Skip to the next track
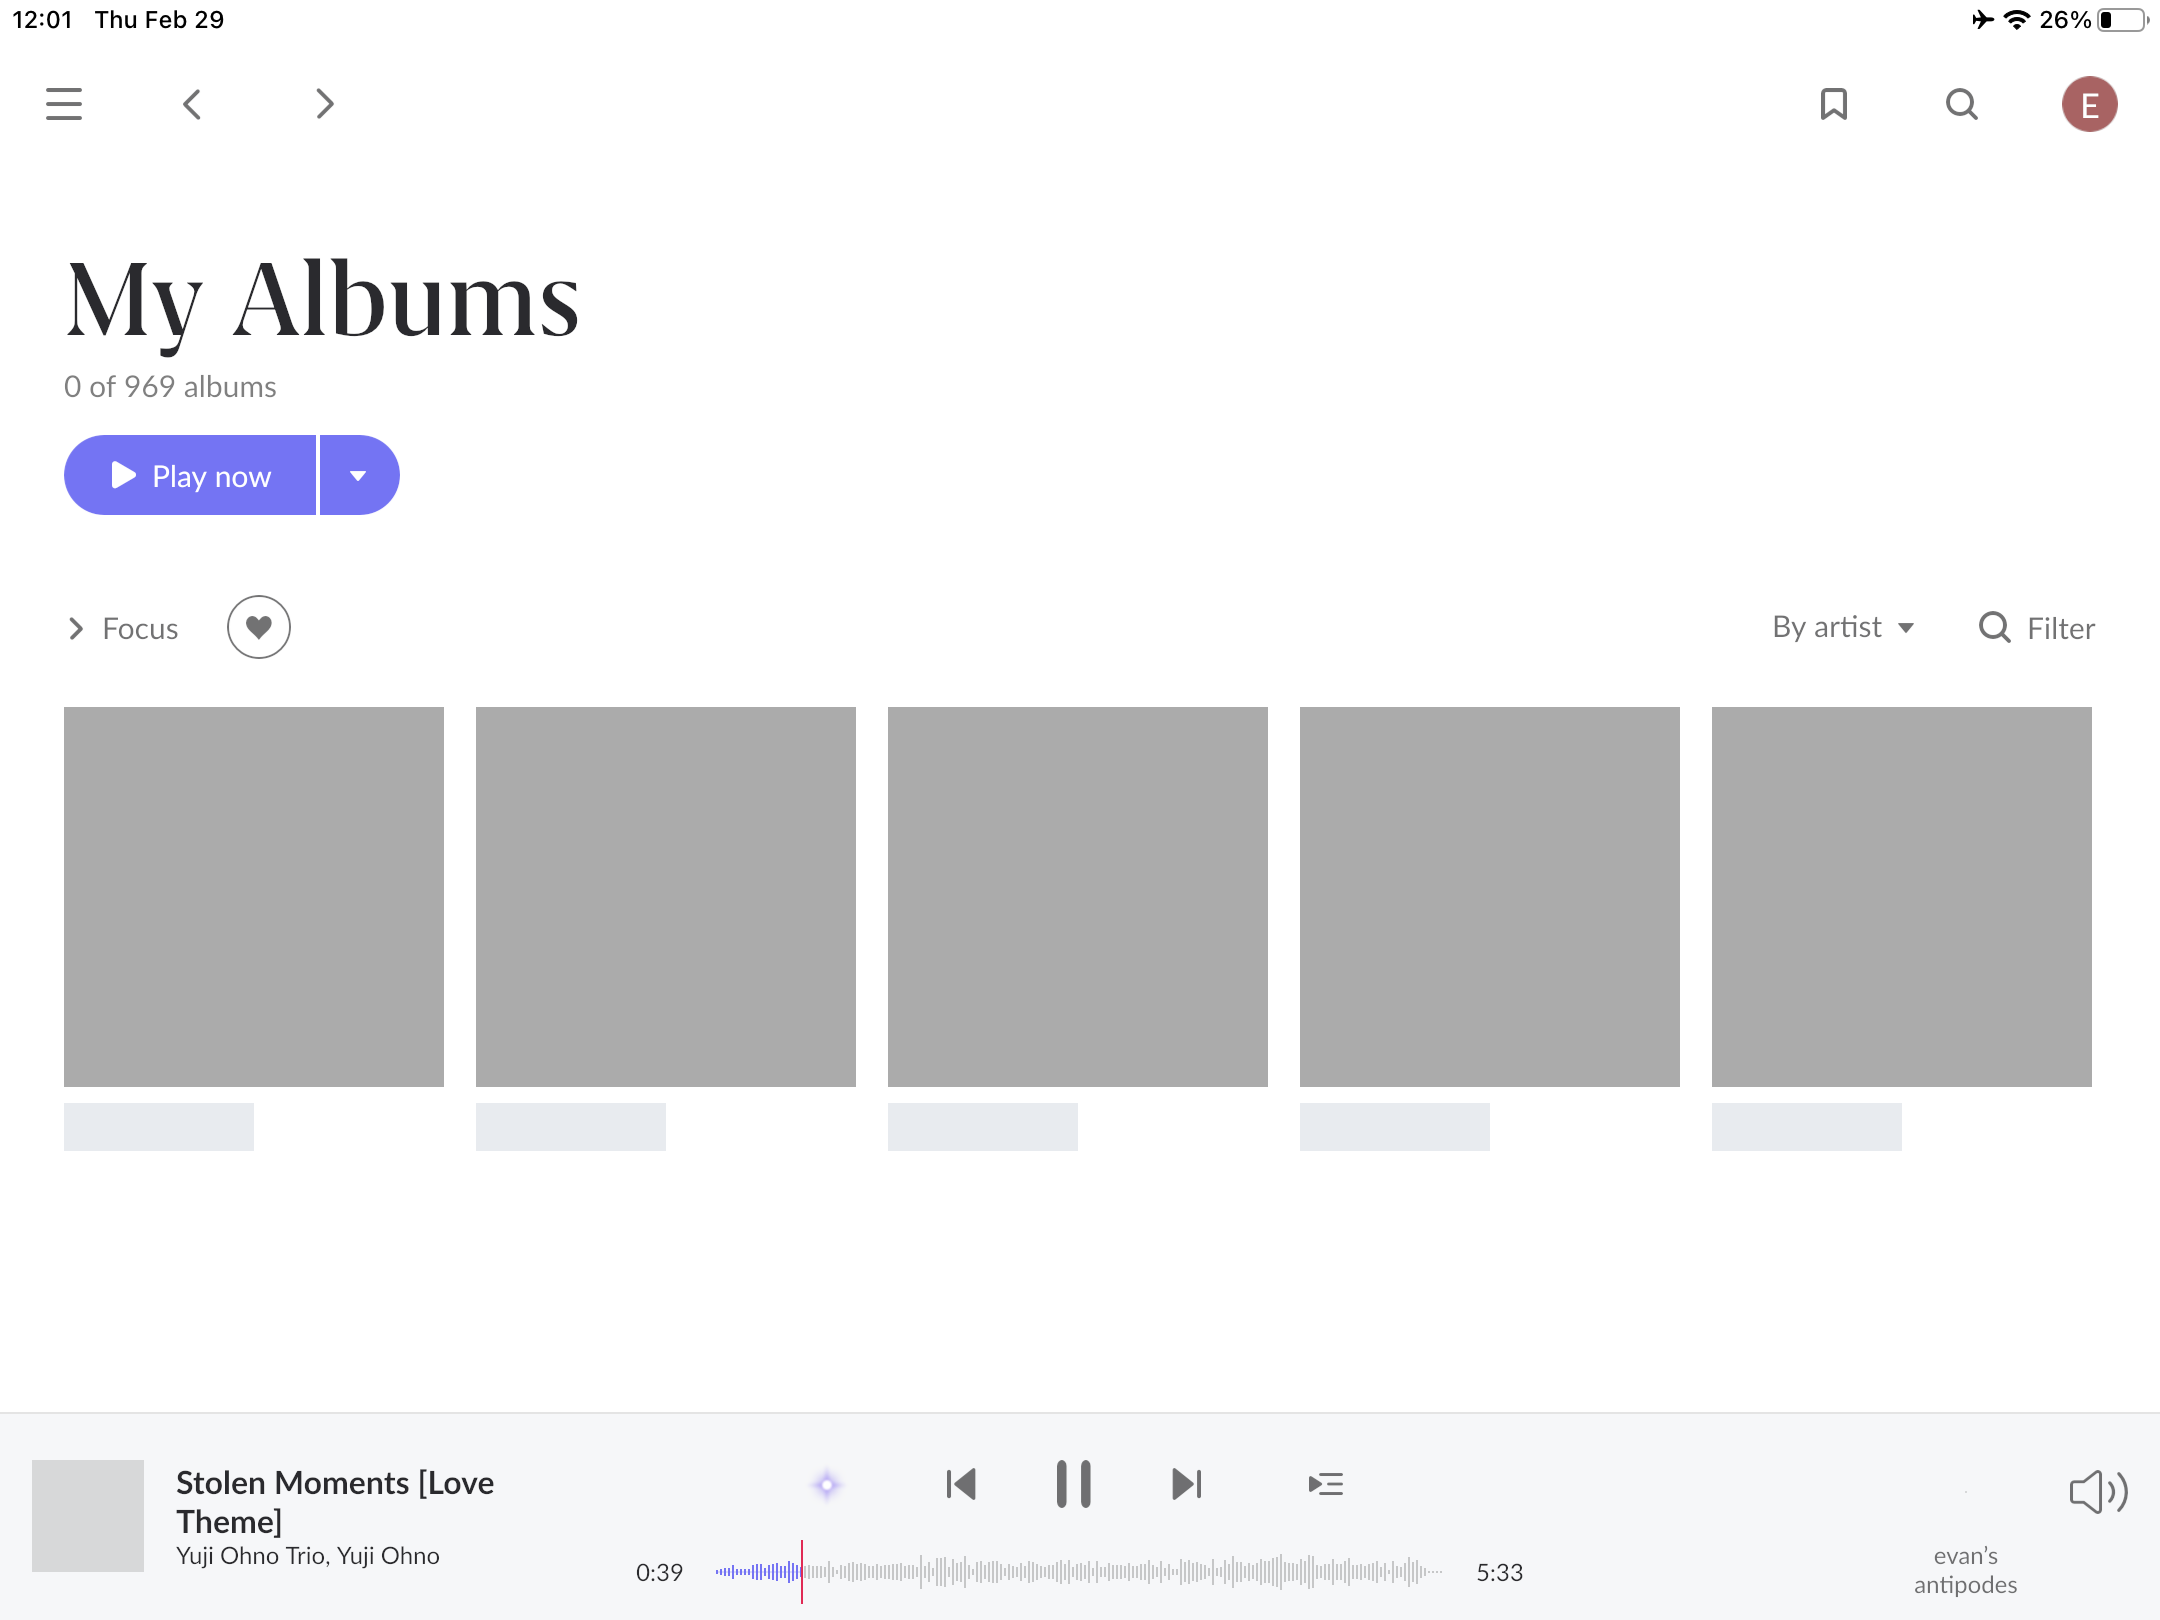 click(x=1187, y=1484)
